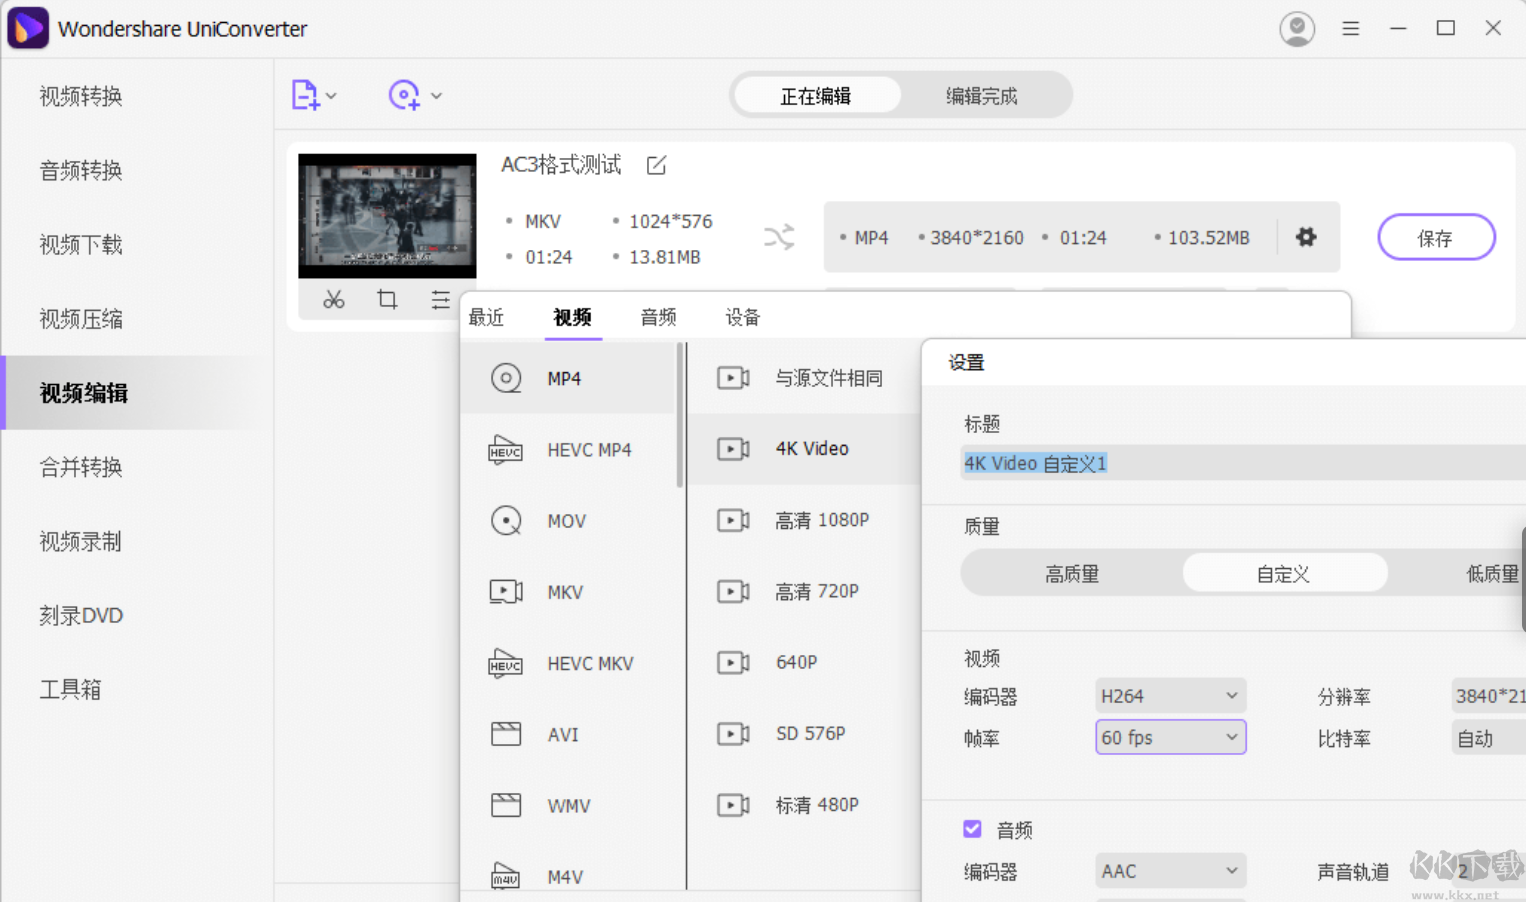The width and height of the screenshot is (1526, 902).
Task: Click the effects adjust icon
Action: [x=440, y=299]
